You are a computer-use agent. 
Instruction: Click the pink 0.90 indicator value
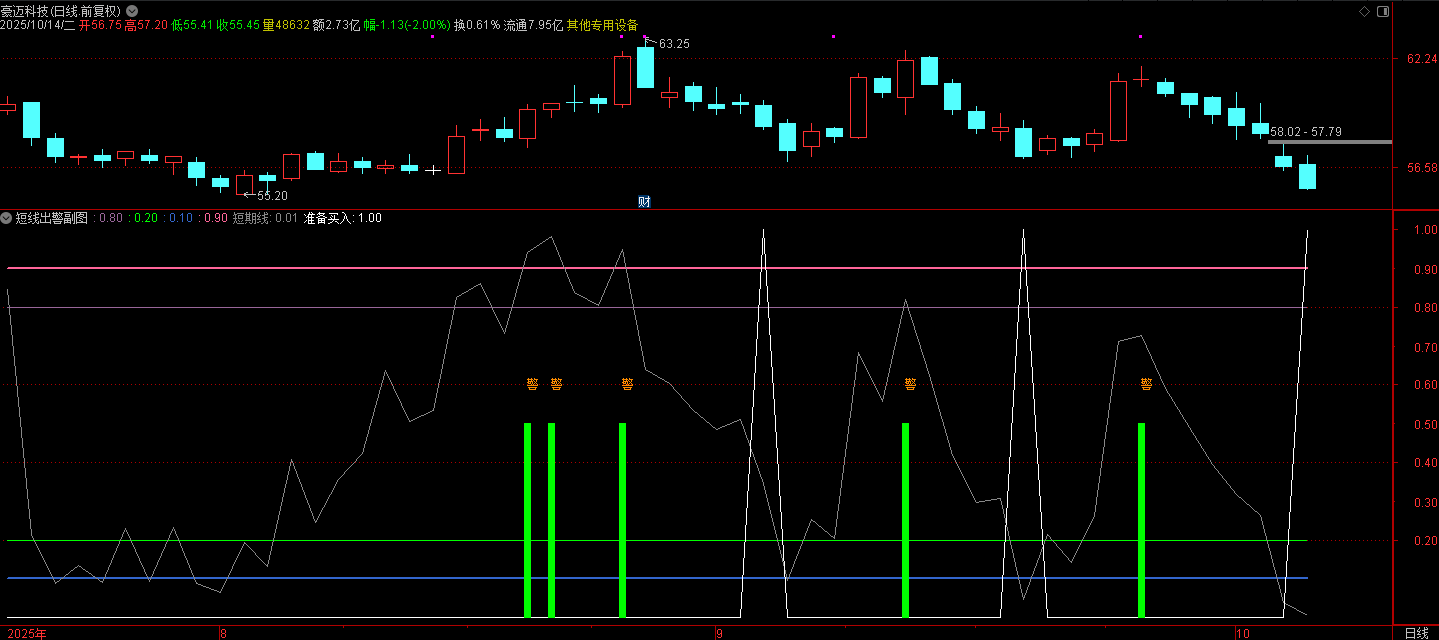215,218
